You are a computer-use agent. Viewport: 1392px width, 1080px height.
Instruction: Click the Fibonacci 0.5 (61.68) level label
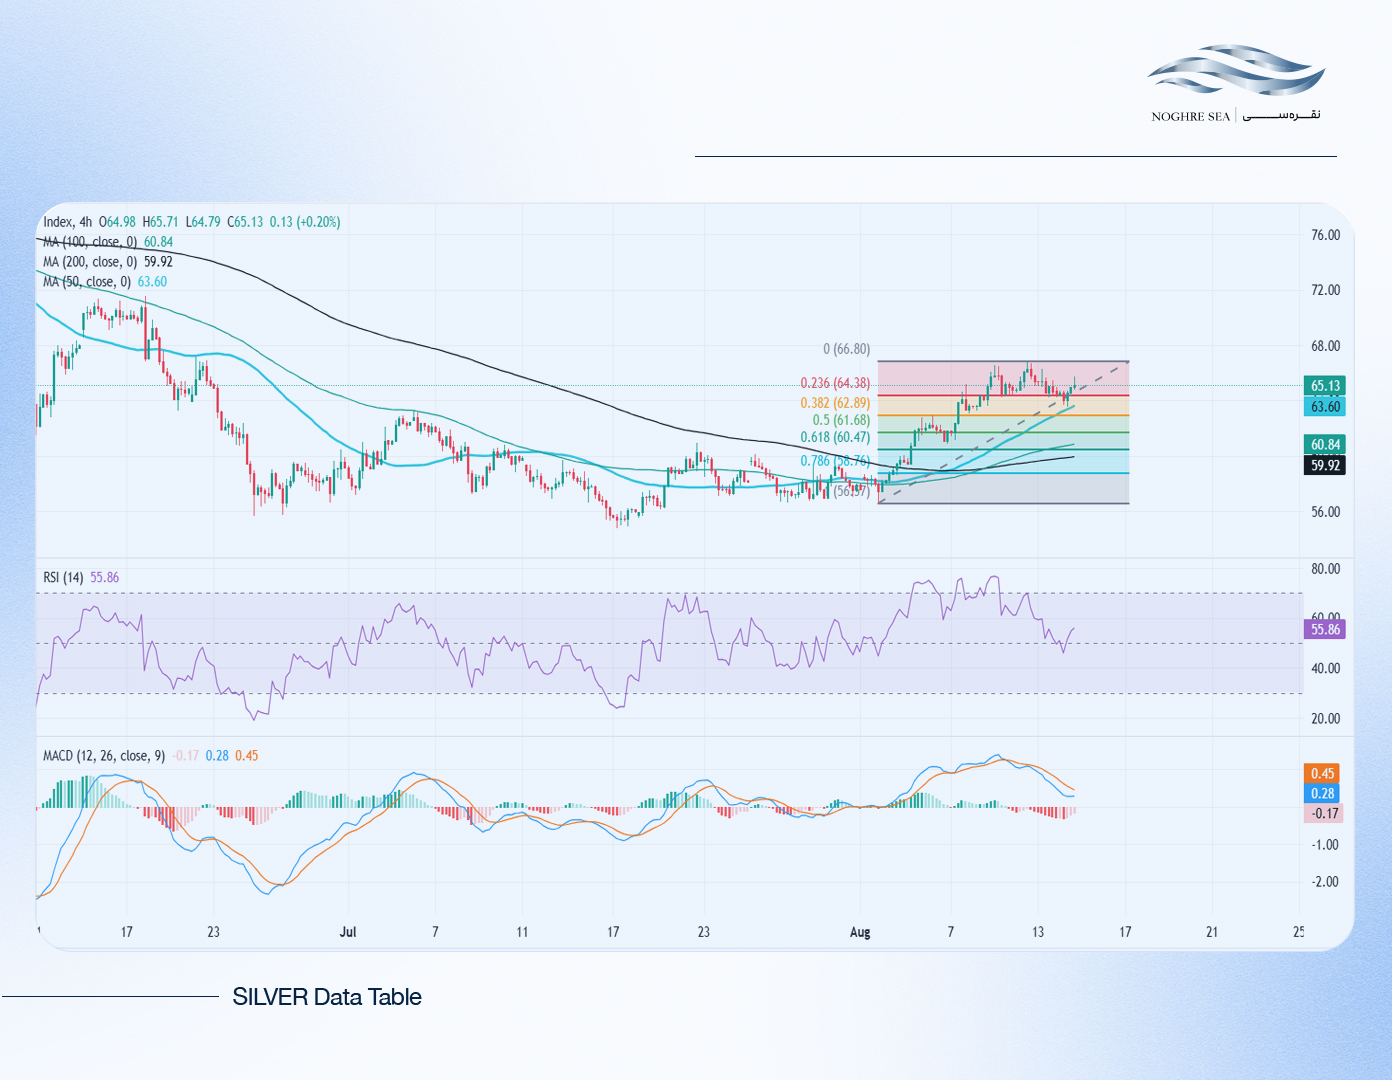841,420
